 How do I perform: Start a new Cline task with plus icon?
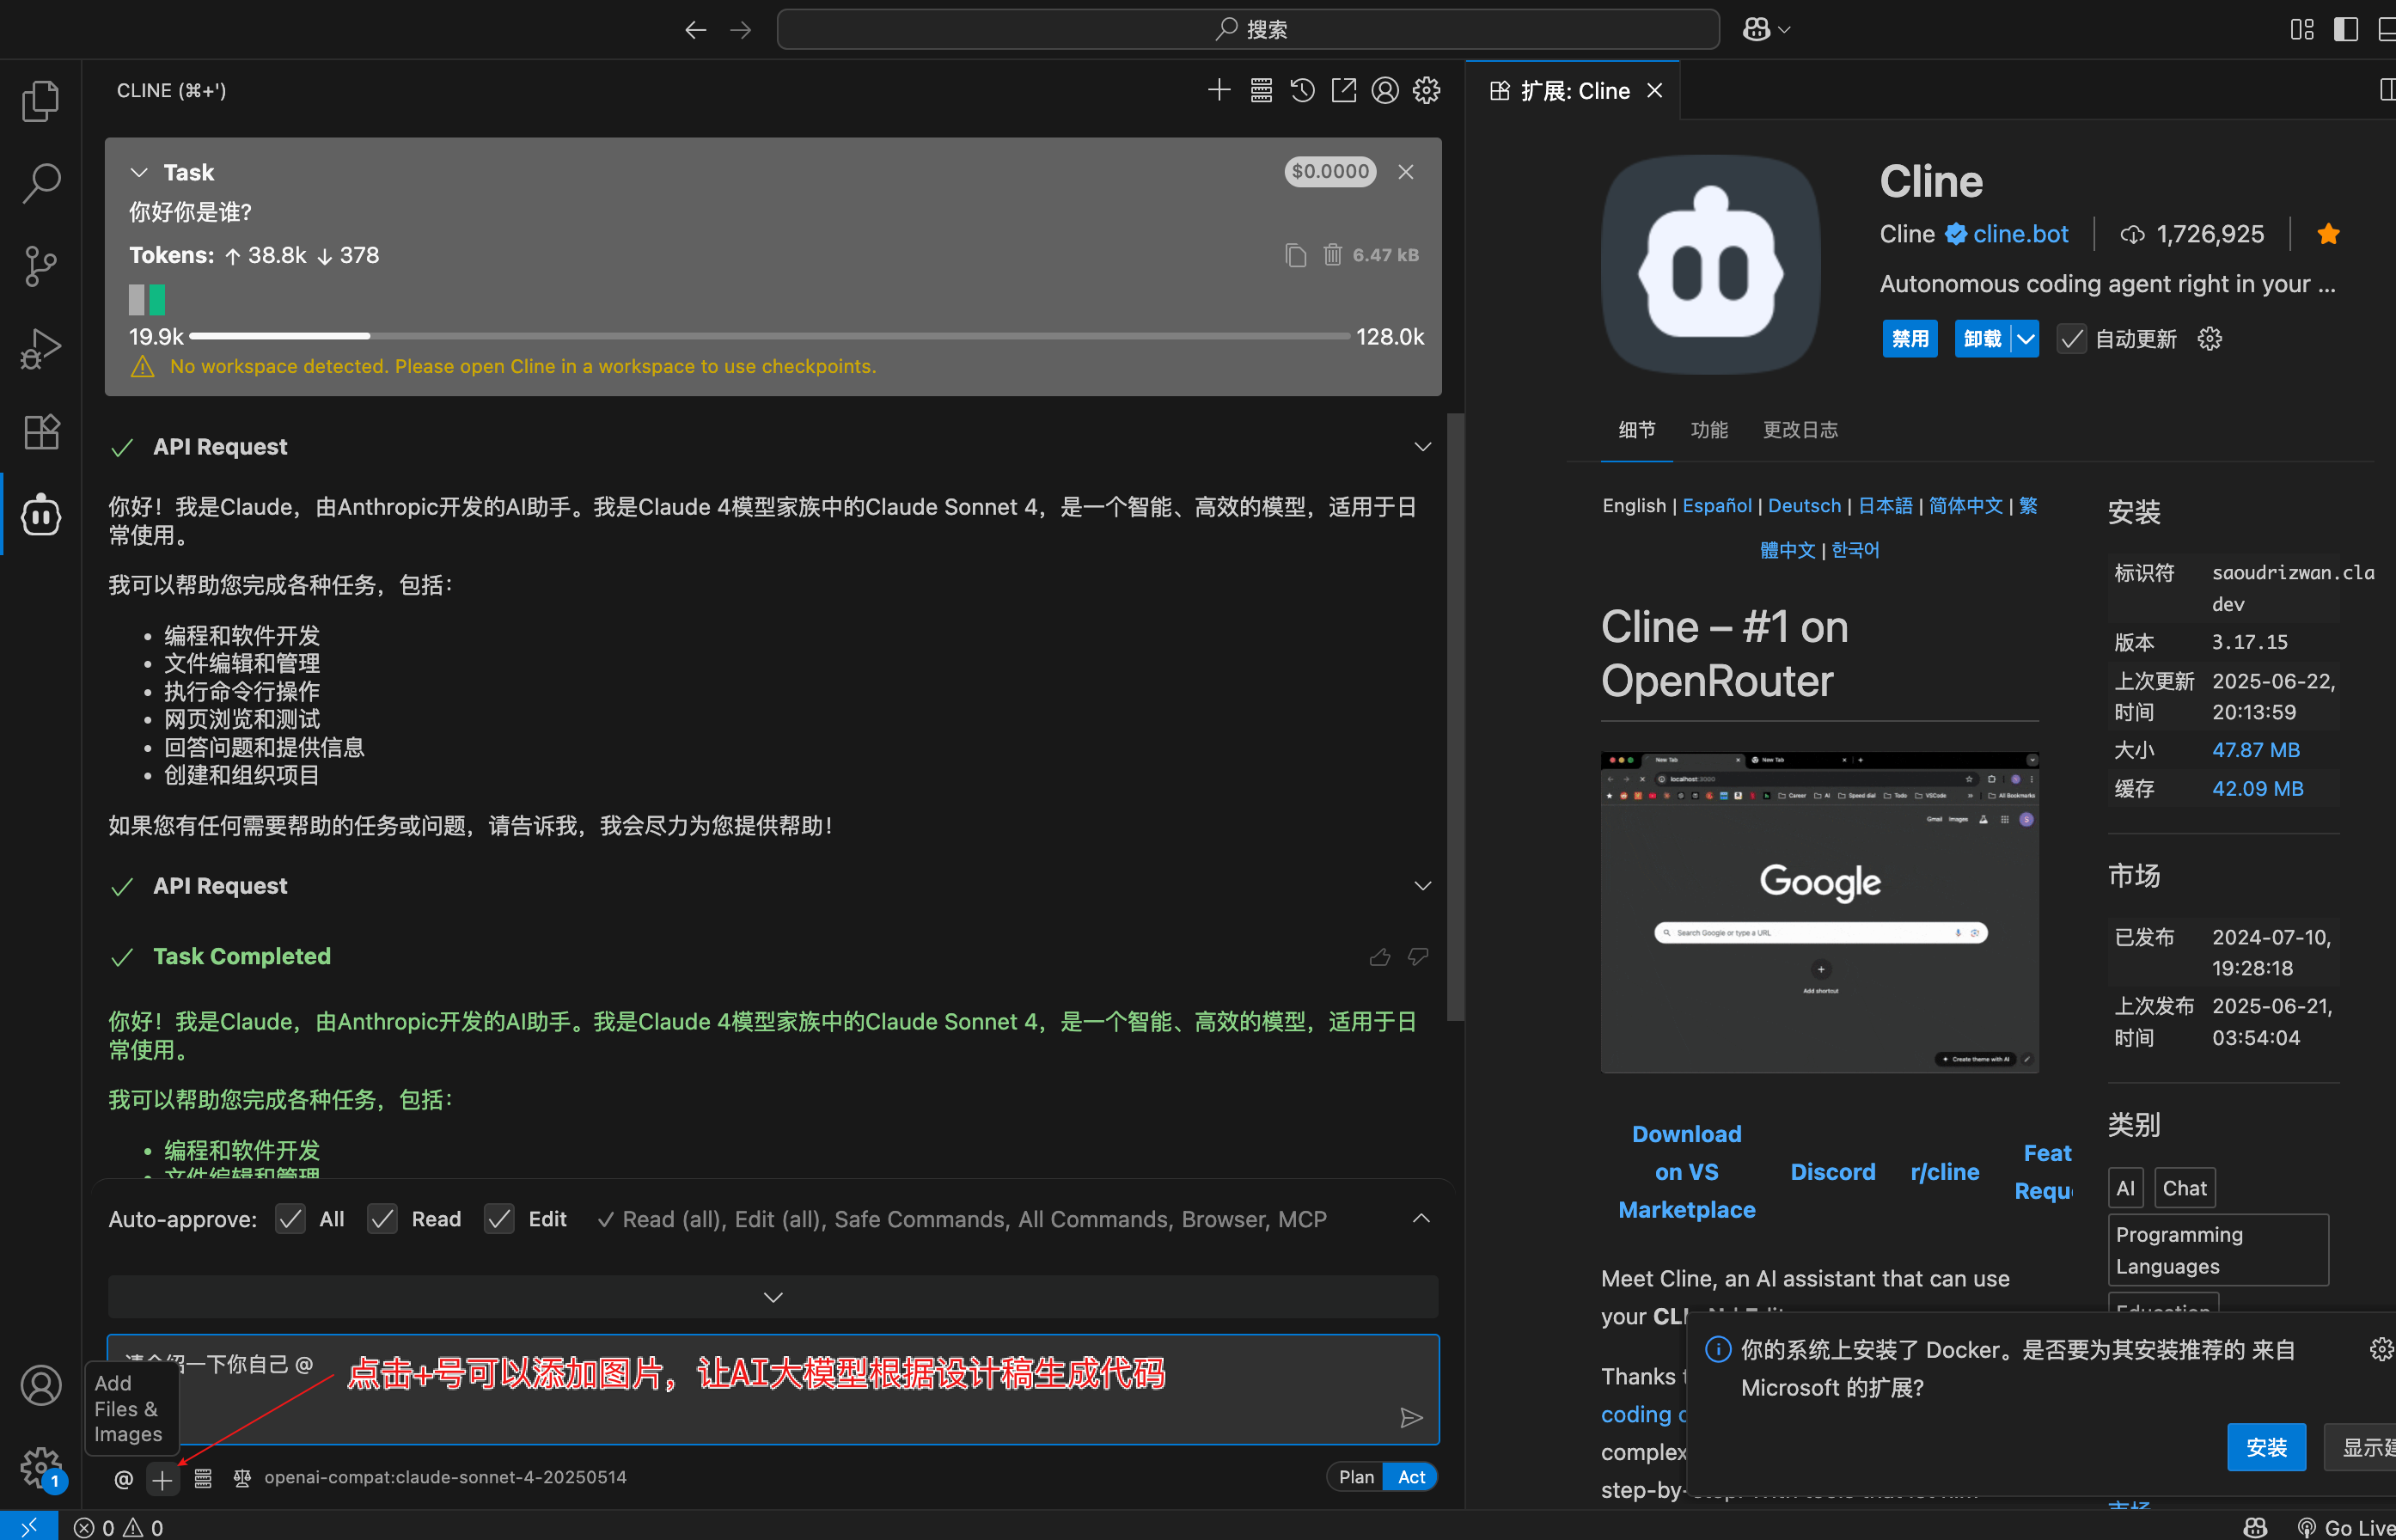click(1219, 90)
